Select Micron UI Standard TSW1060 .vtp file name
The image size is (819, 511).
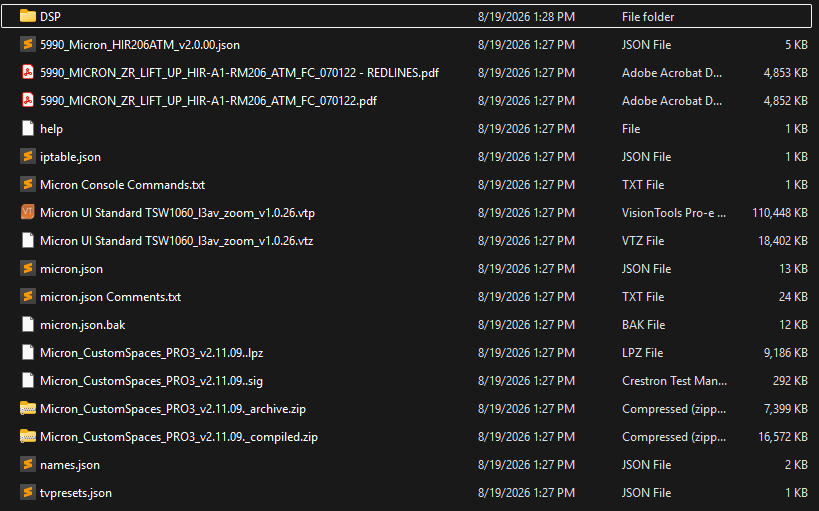[178, 213]
